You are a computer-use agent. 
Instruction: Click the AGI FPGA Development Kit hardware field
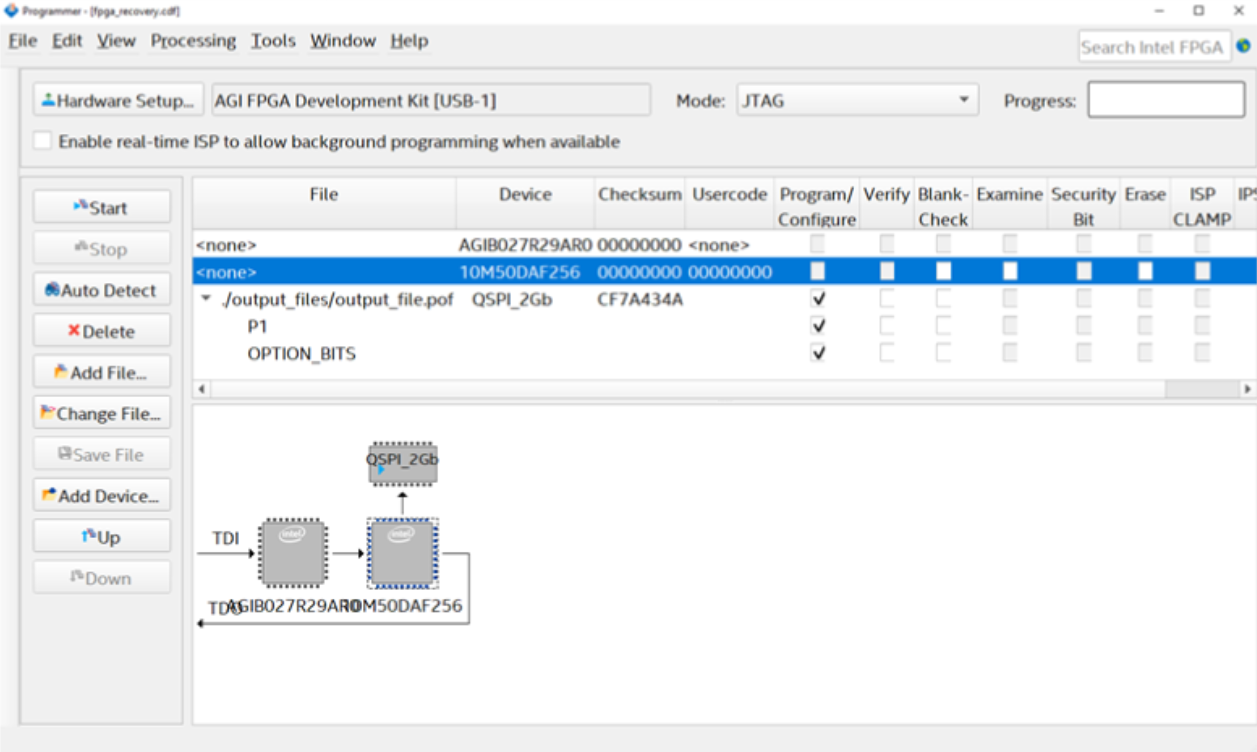coord(429,100)
